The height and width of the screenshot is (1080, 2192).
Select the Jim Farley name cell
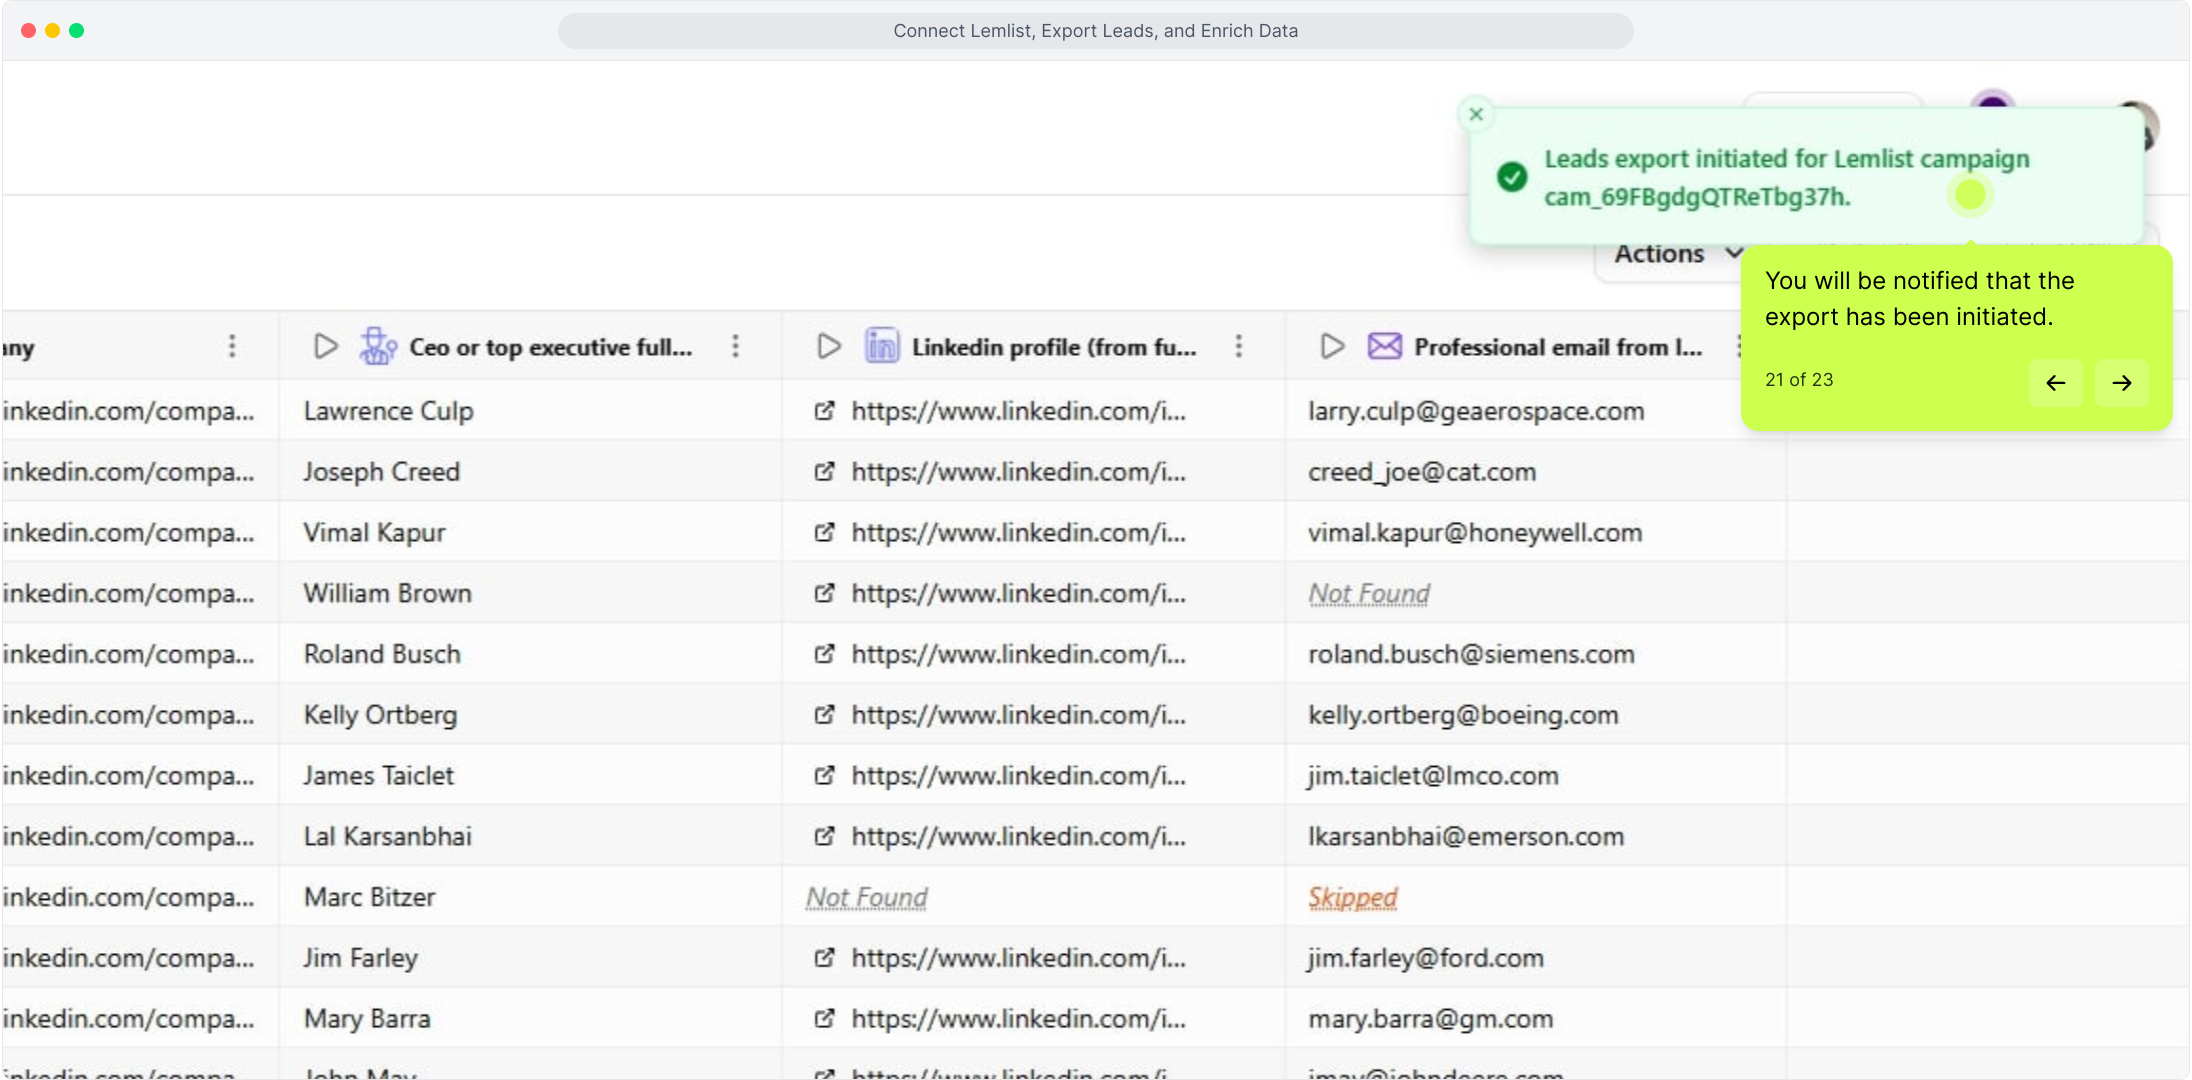[530, 958]
